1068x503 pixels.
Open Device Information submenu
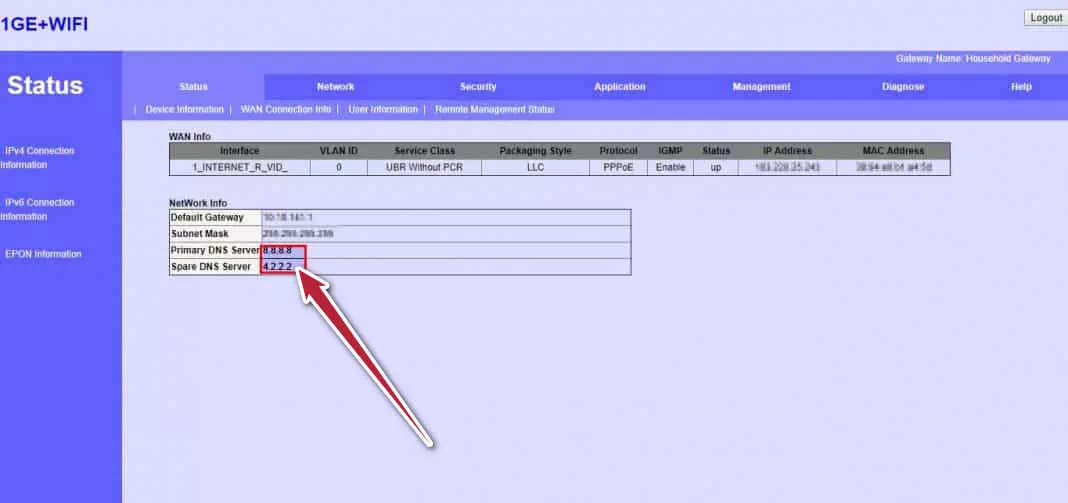[x=185, y=109]
